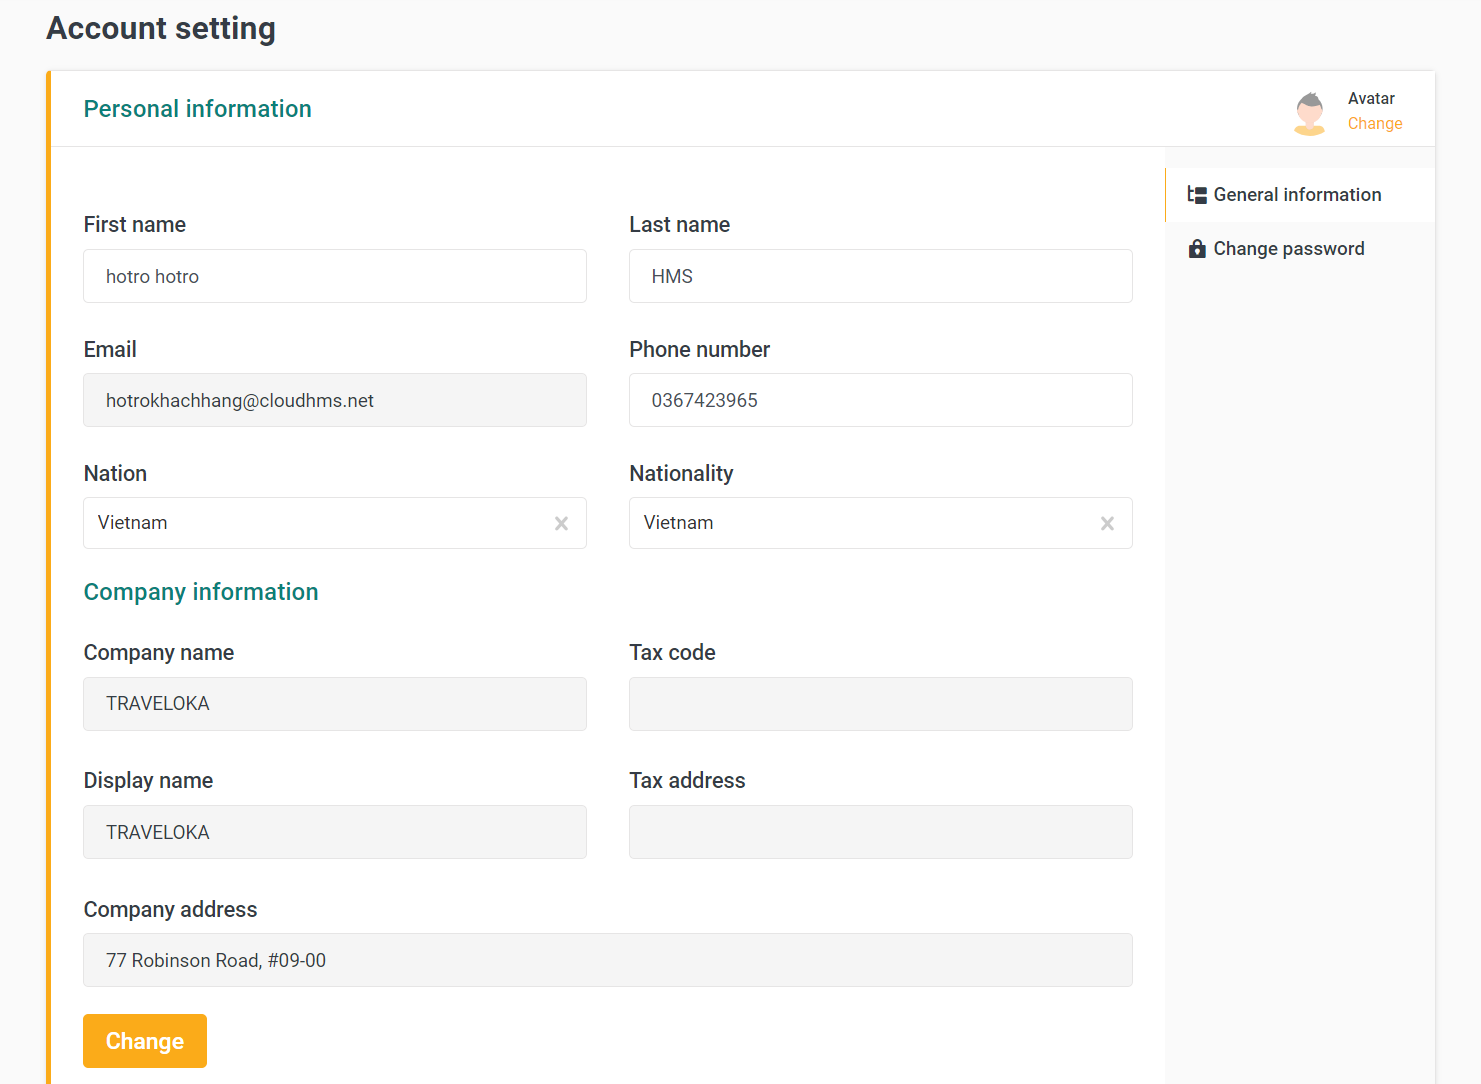
Task: Click the avatar profile picture
Action: [1309, 112]
